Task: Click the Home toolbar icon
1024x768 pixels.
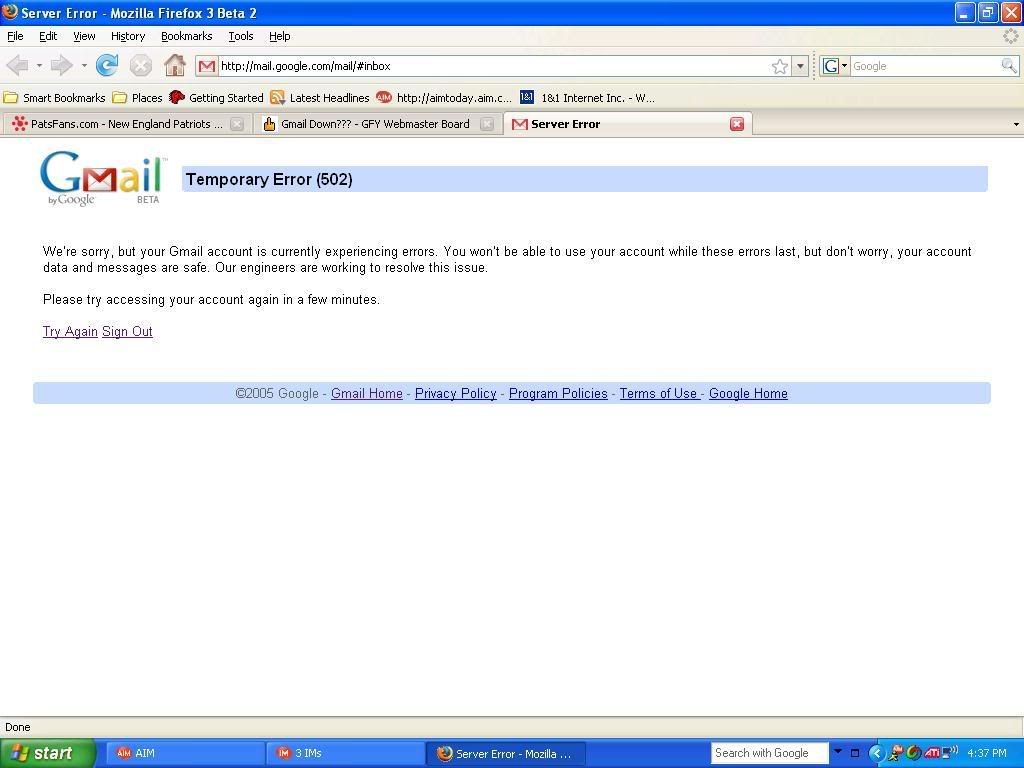Action: click(175, 66)
